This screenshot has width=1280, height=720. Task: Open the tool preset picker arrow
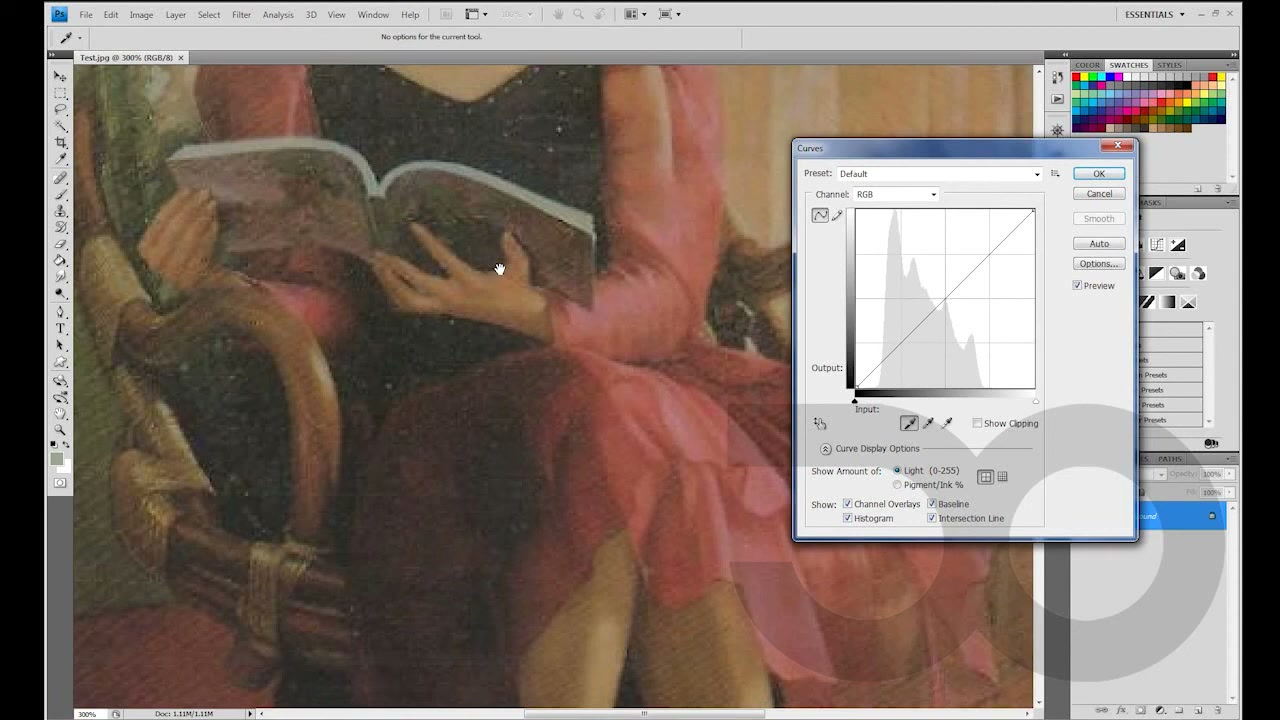coord(80,38)
